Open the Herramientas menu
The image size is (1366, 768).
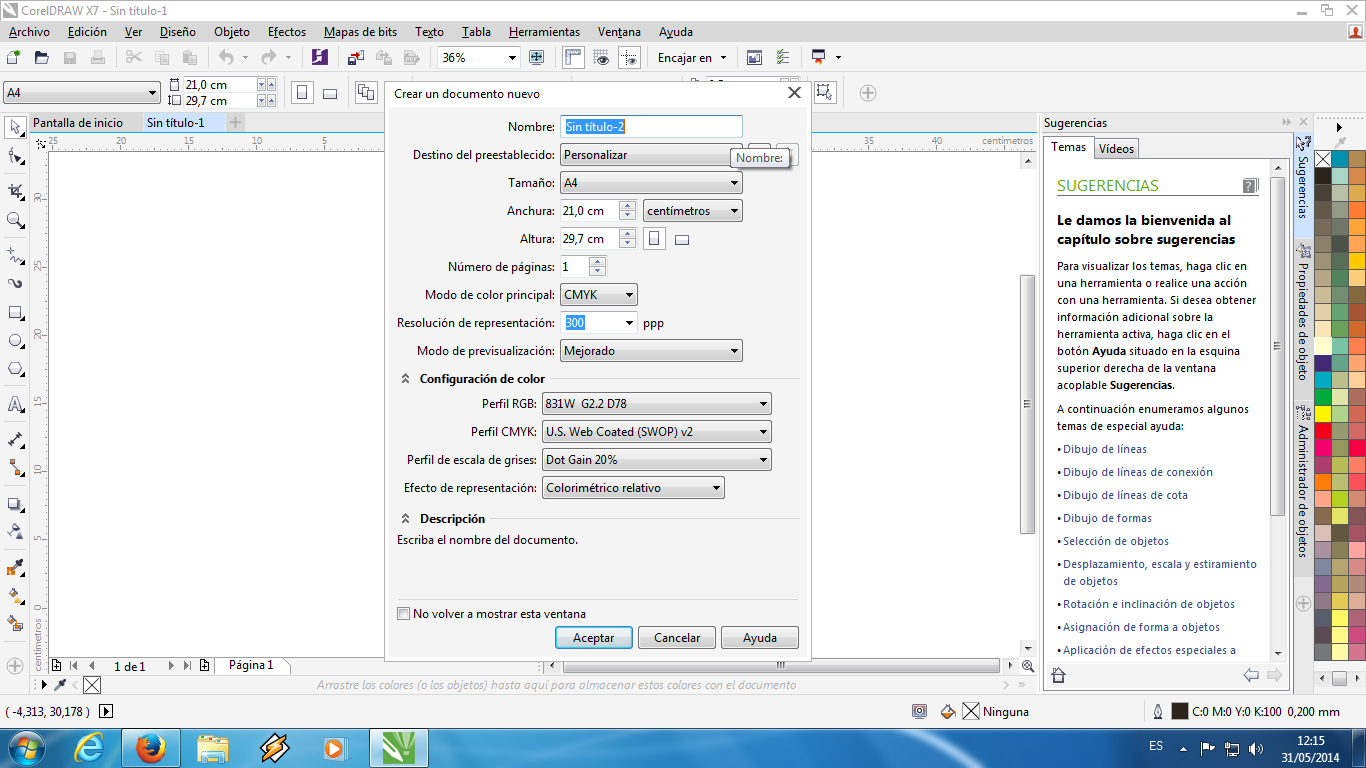click(x=544, y=32)
